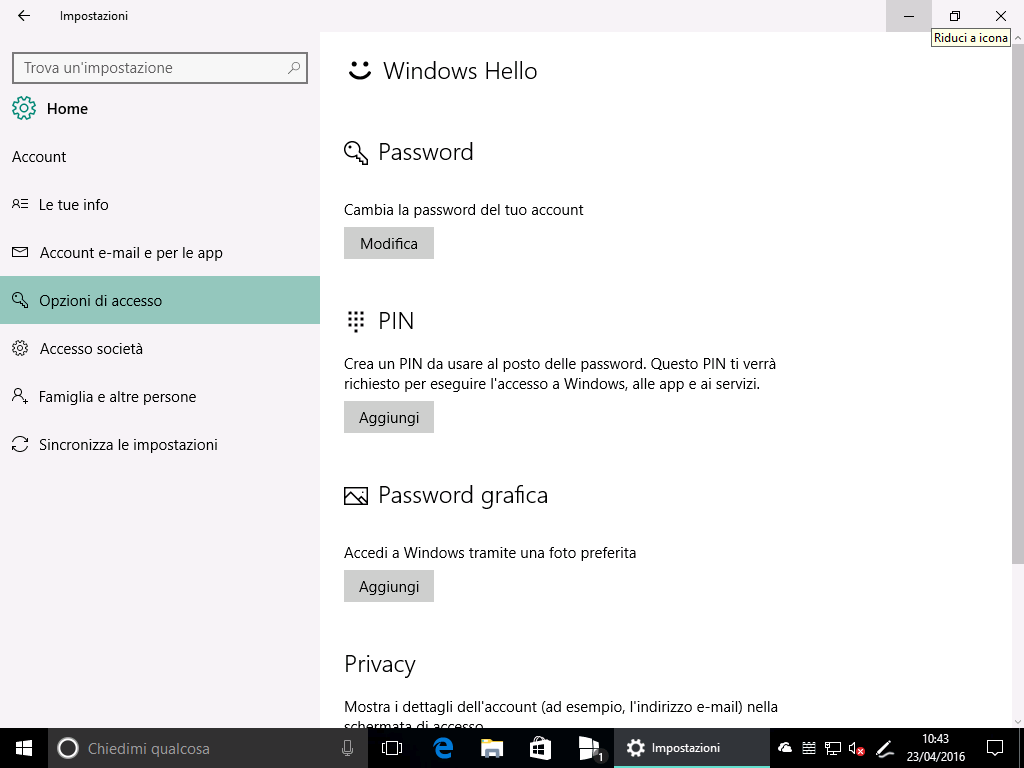Image resolution: width=1024 pixels, height=768 pixels.
Task: Open Famiglia e altre persone
Action: [x=160, y=396]
